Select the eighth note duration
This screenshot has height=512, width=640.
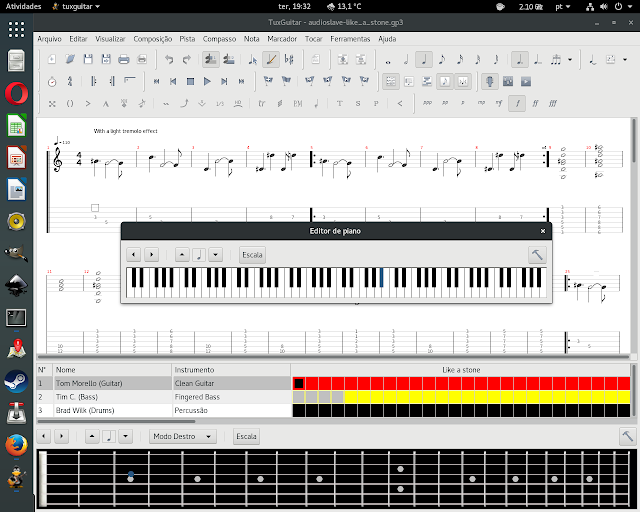(x=442, y=60)
